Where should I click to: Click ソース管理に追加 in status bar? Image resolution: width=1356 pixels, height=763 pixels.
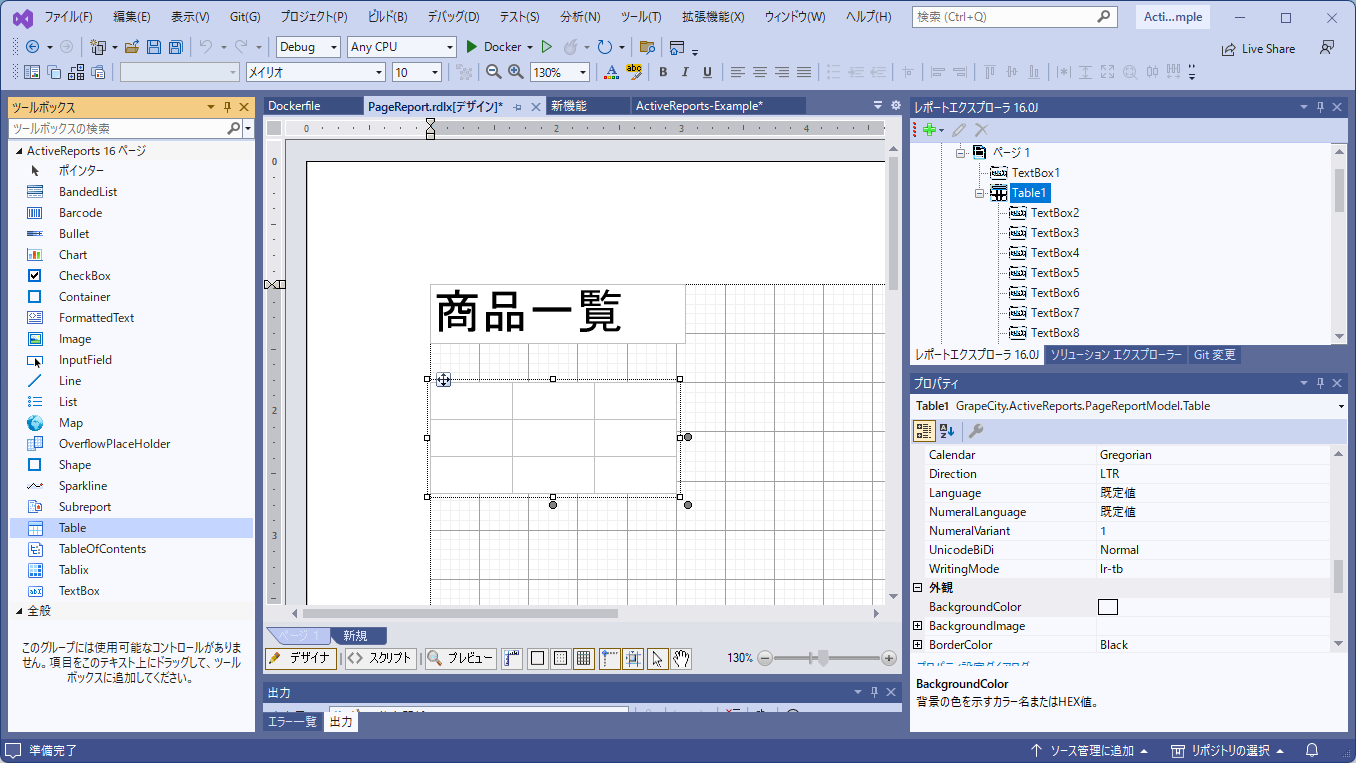click(x=1090, y=751)
